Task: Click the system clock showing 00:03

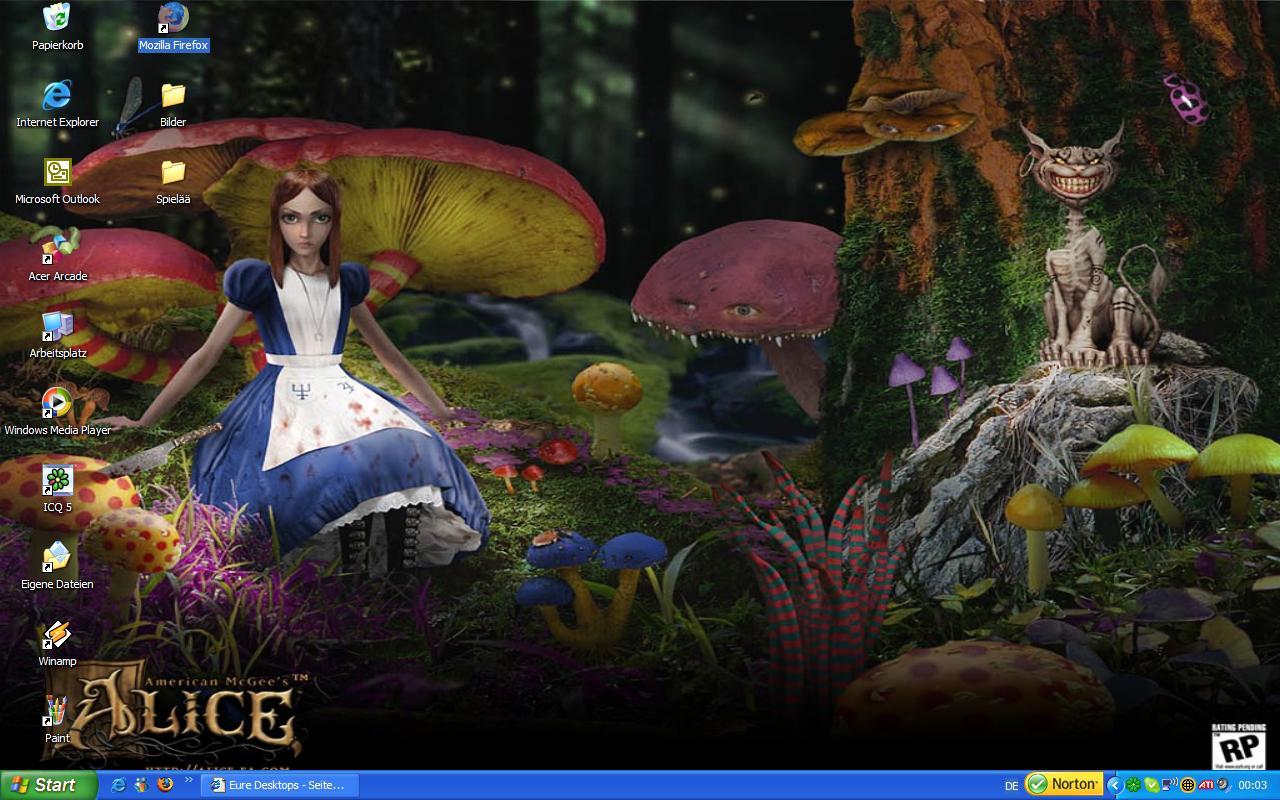Action: [x=1253, y=785]
